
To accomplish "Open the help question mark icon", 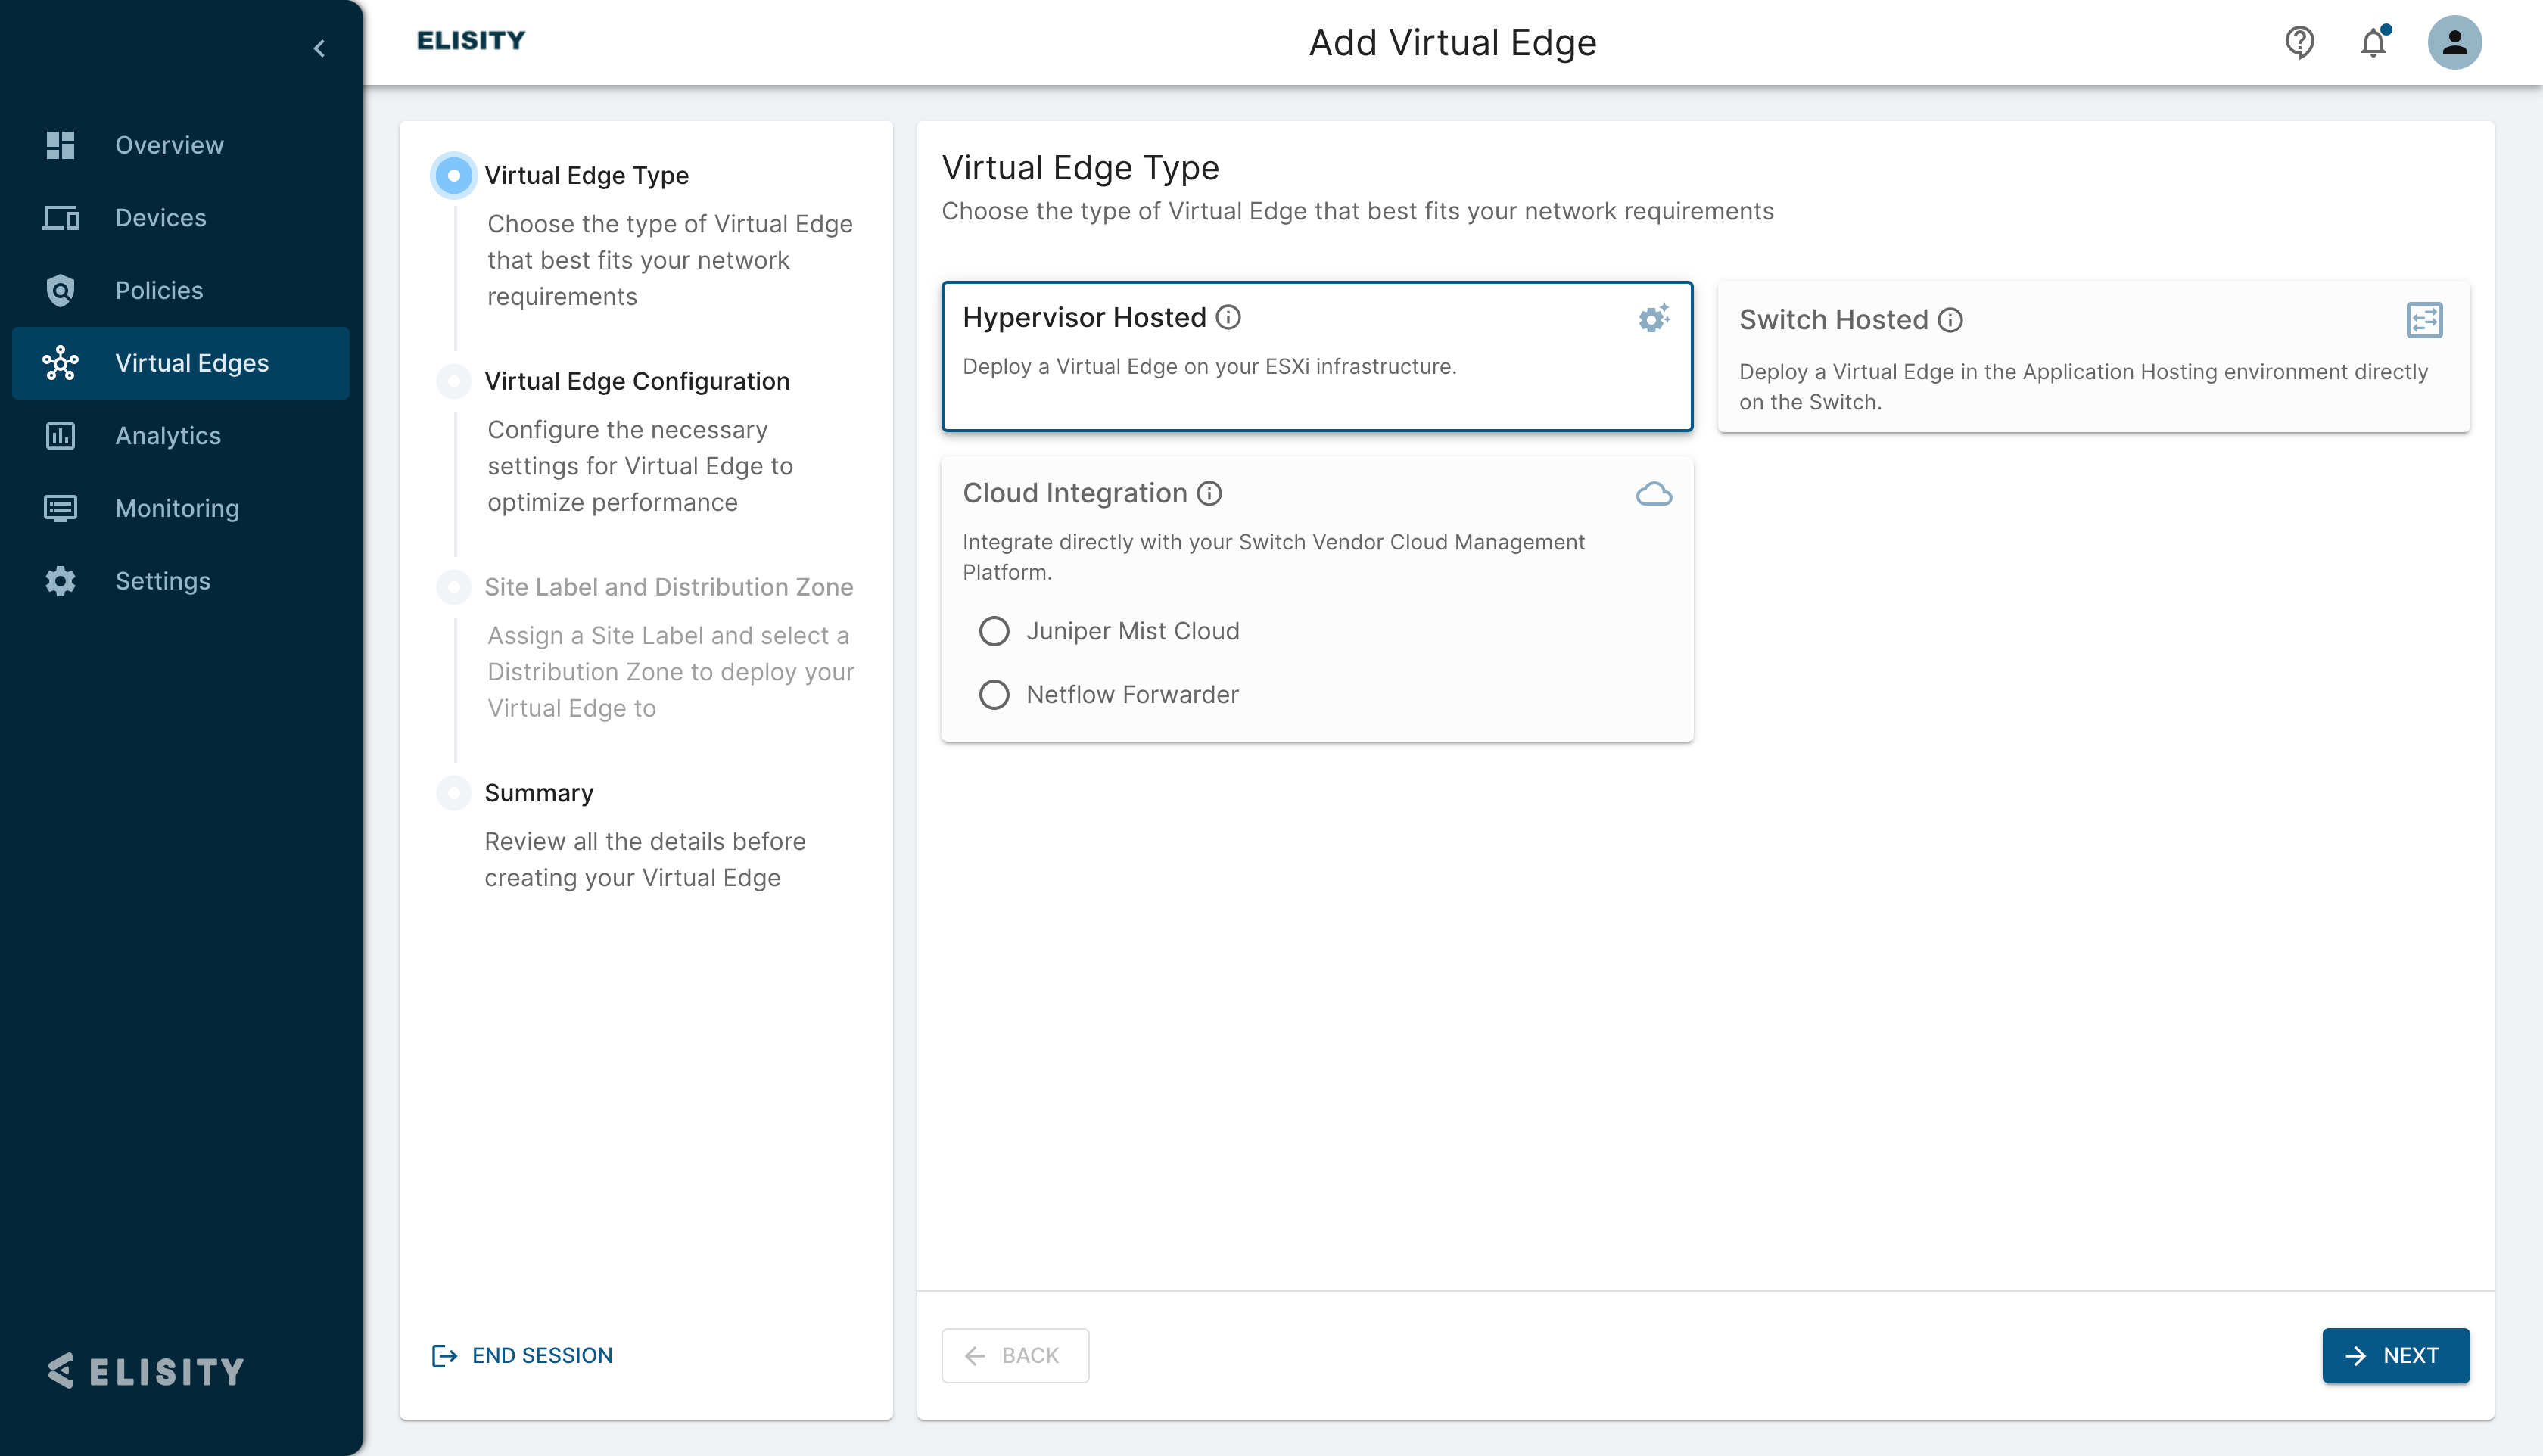I will (2299, 42).
